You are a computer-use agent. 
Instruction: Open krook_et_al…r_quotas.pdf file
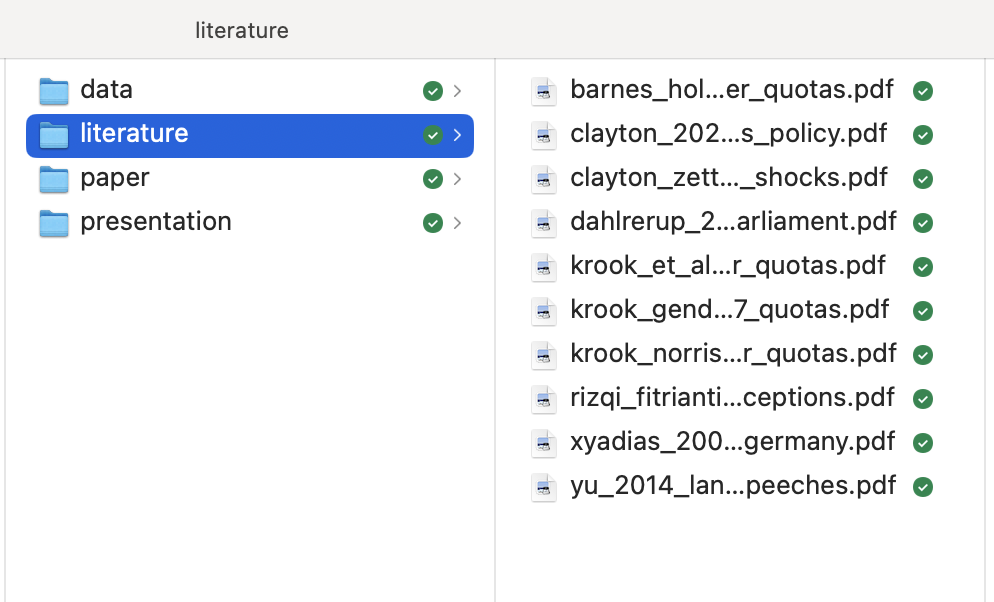[727, 266]
